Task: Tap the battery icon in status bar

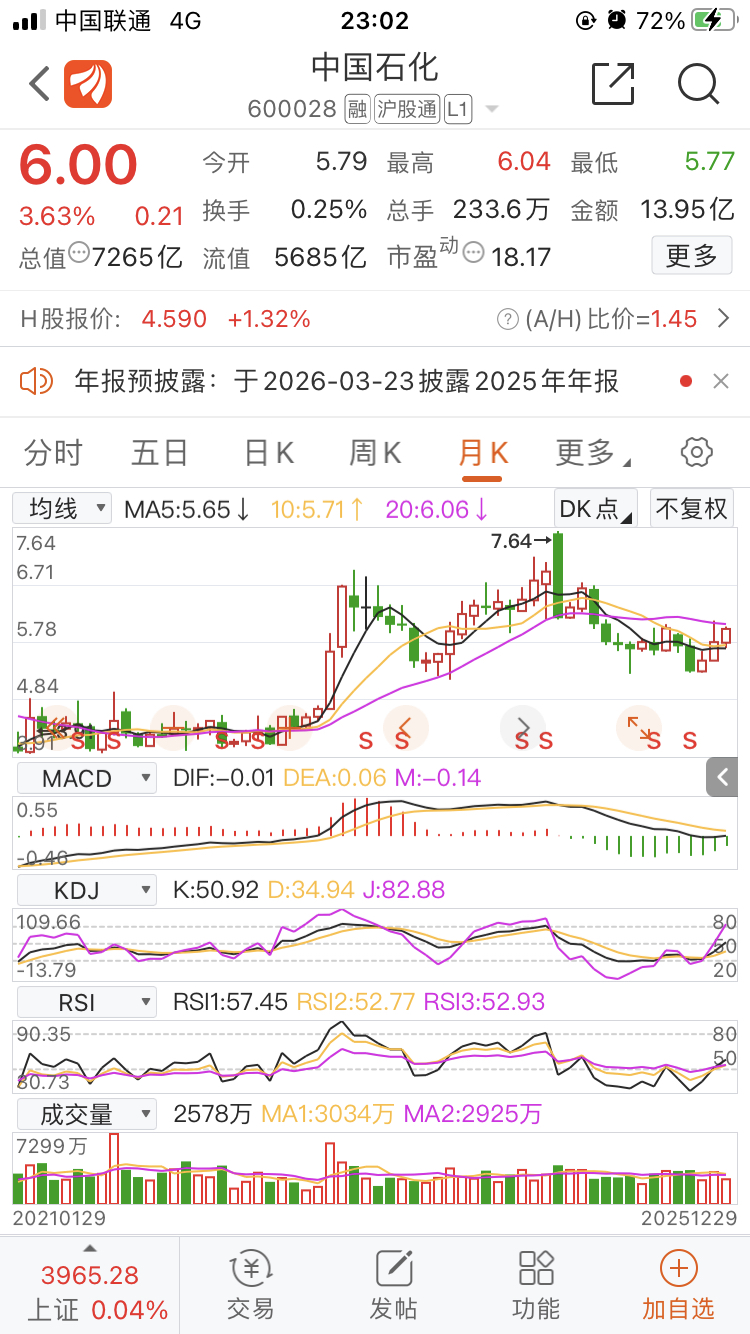Action: 712,20
